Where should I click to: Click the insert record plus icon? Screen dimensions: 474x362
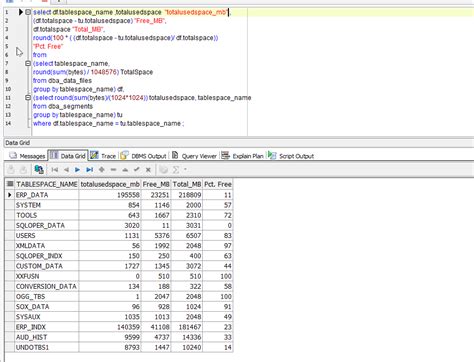point(102,170)
